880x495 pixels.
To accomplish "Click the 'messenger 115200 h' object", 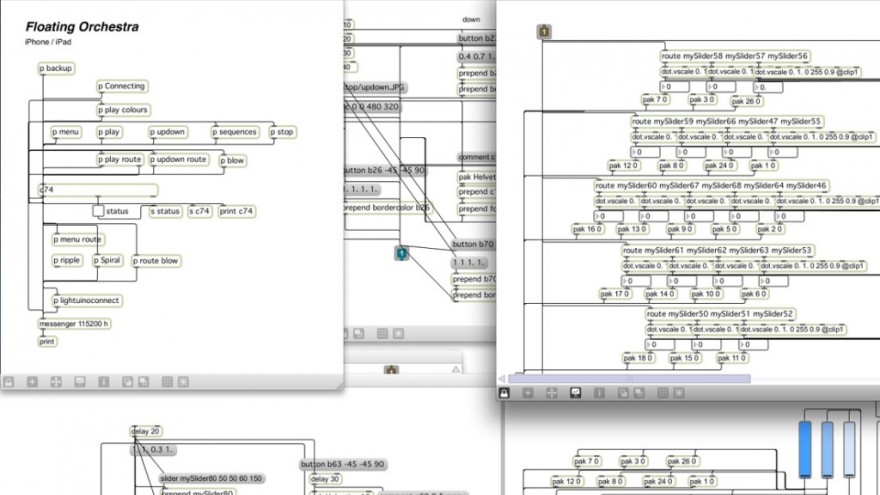I will 74,324.
